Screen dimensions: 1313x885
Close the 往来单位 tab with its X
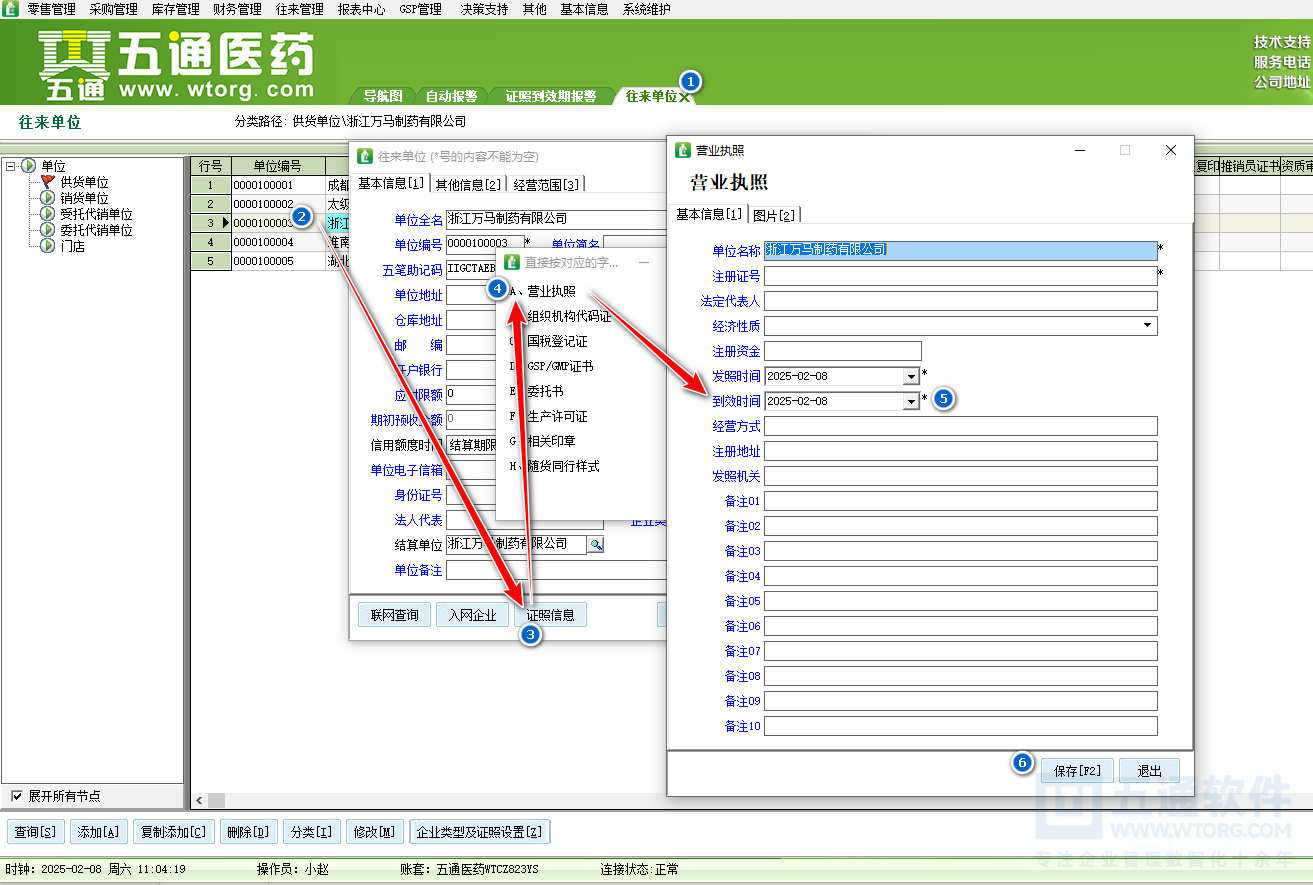click(684, 97)
